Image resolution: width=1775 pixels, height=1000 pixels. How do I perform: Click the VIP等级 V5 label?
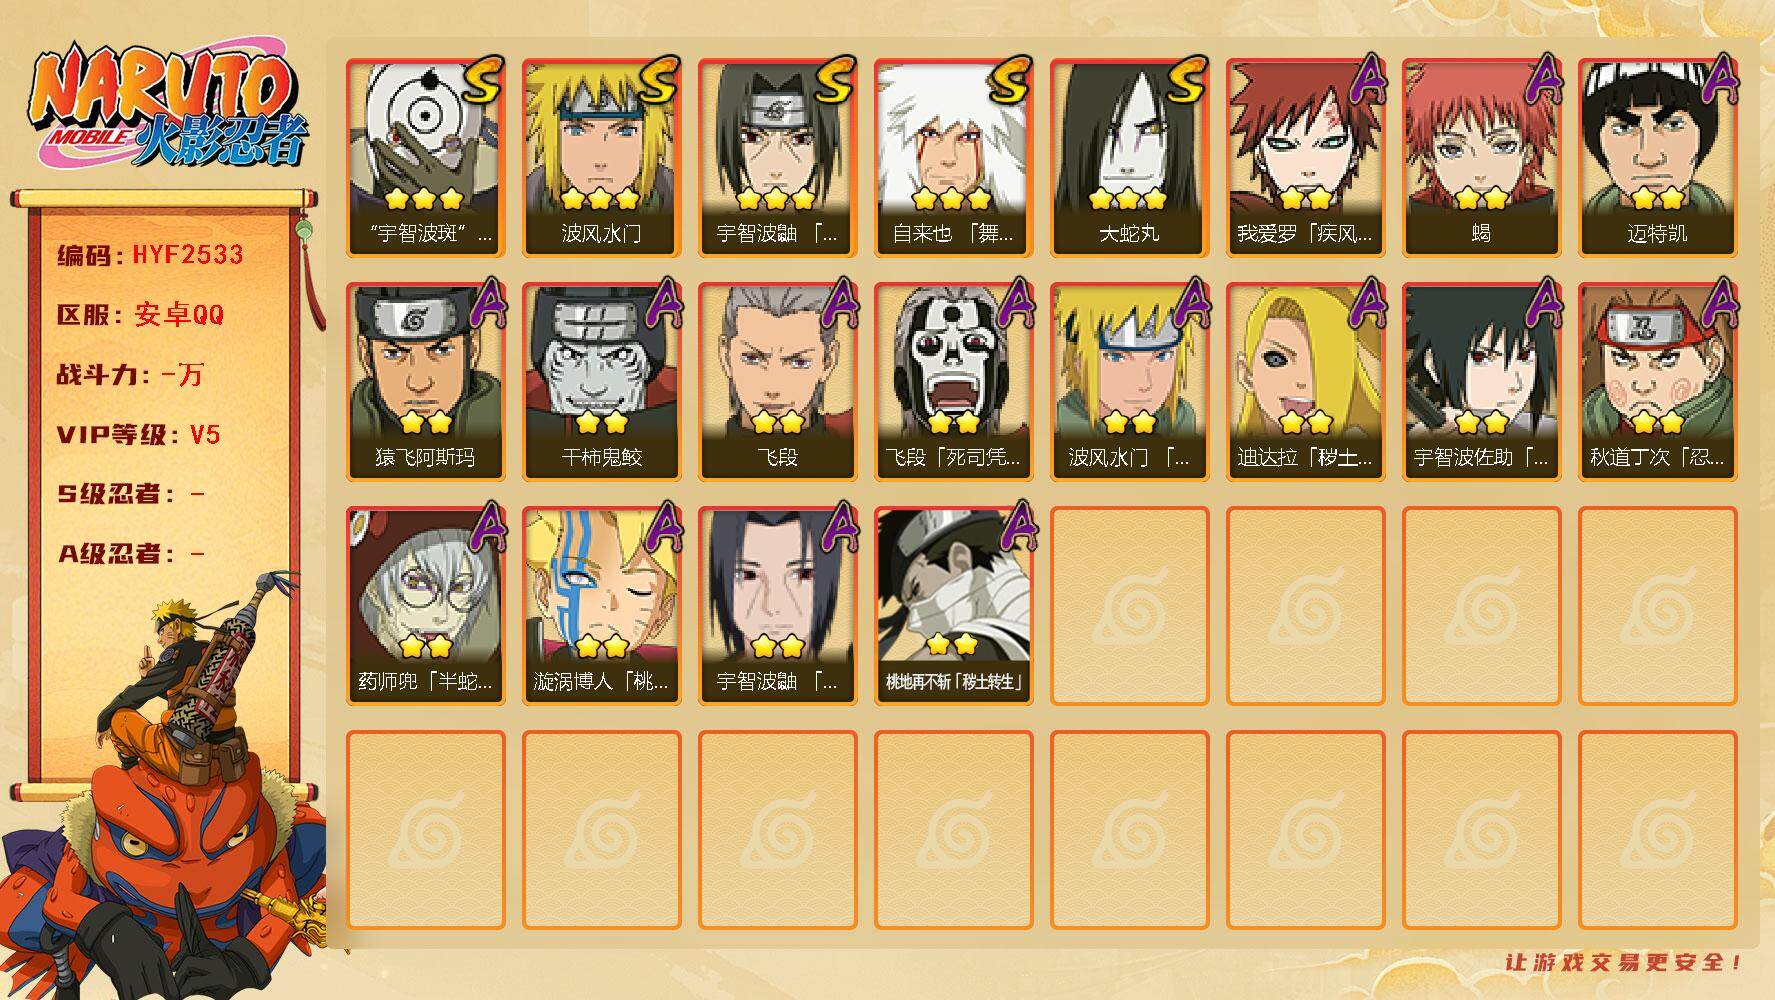pyautogui.click(x=138, y=434)
